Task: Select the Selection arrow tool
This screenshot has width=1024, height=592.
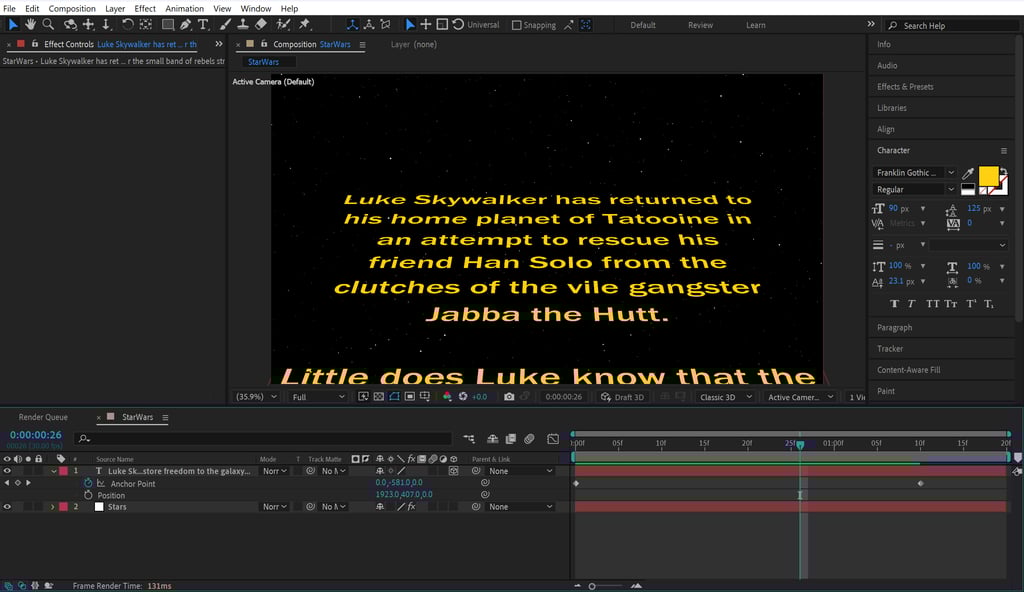Action: point(12,25)
